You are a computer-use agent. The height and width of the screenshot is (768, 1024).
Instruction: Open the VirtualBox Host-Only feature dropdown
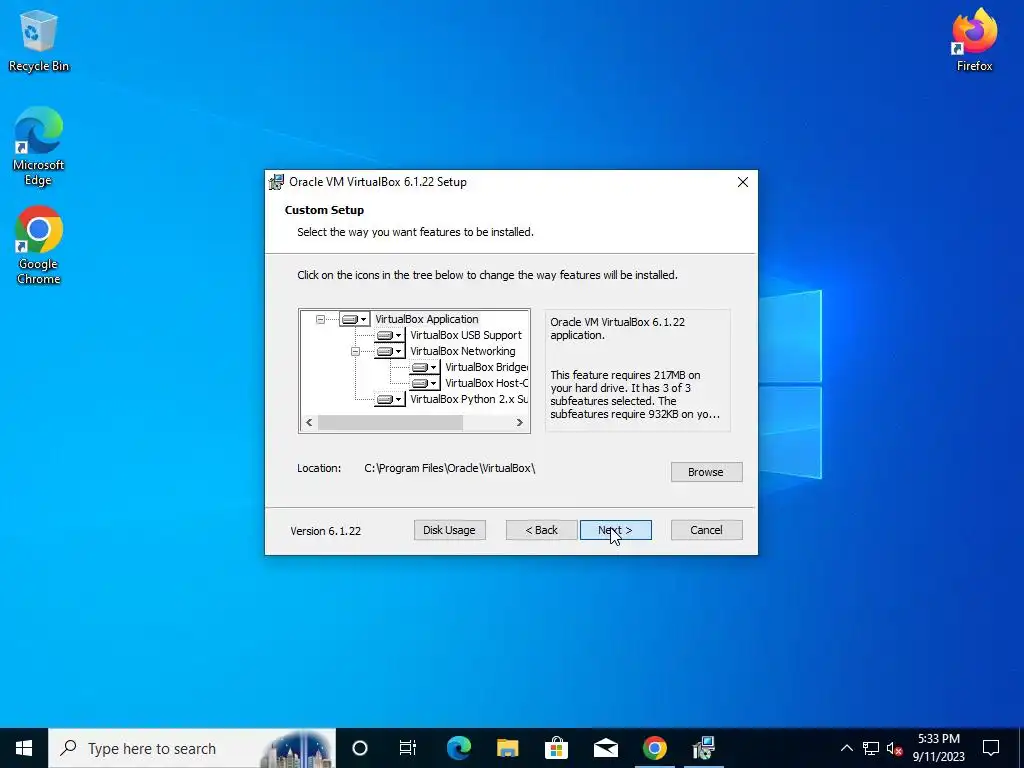(425, 383)
